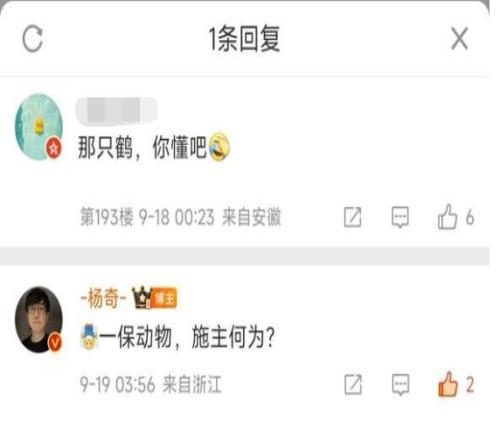Tap the red star badge on the first avatar
500x440 pixels.
click(54, 147)
